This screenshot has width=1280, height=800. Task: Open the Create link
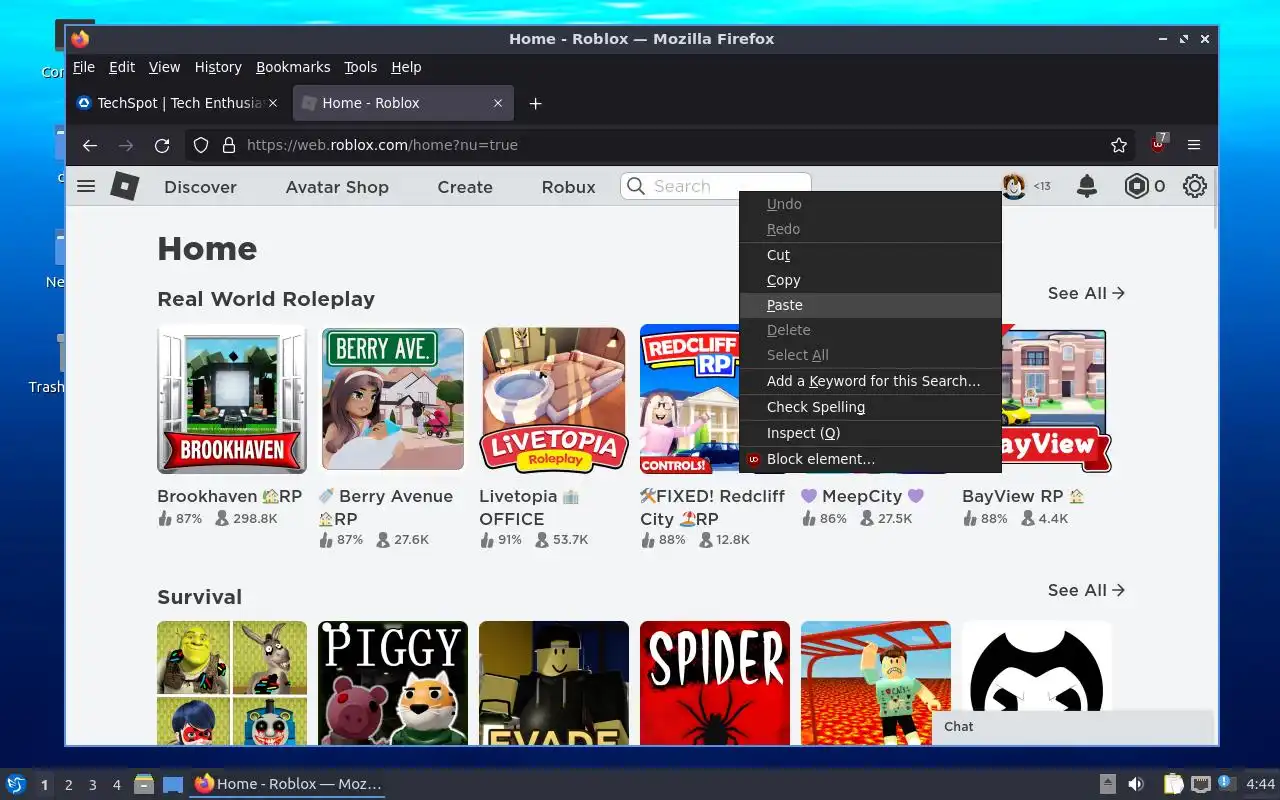point(465,187)
